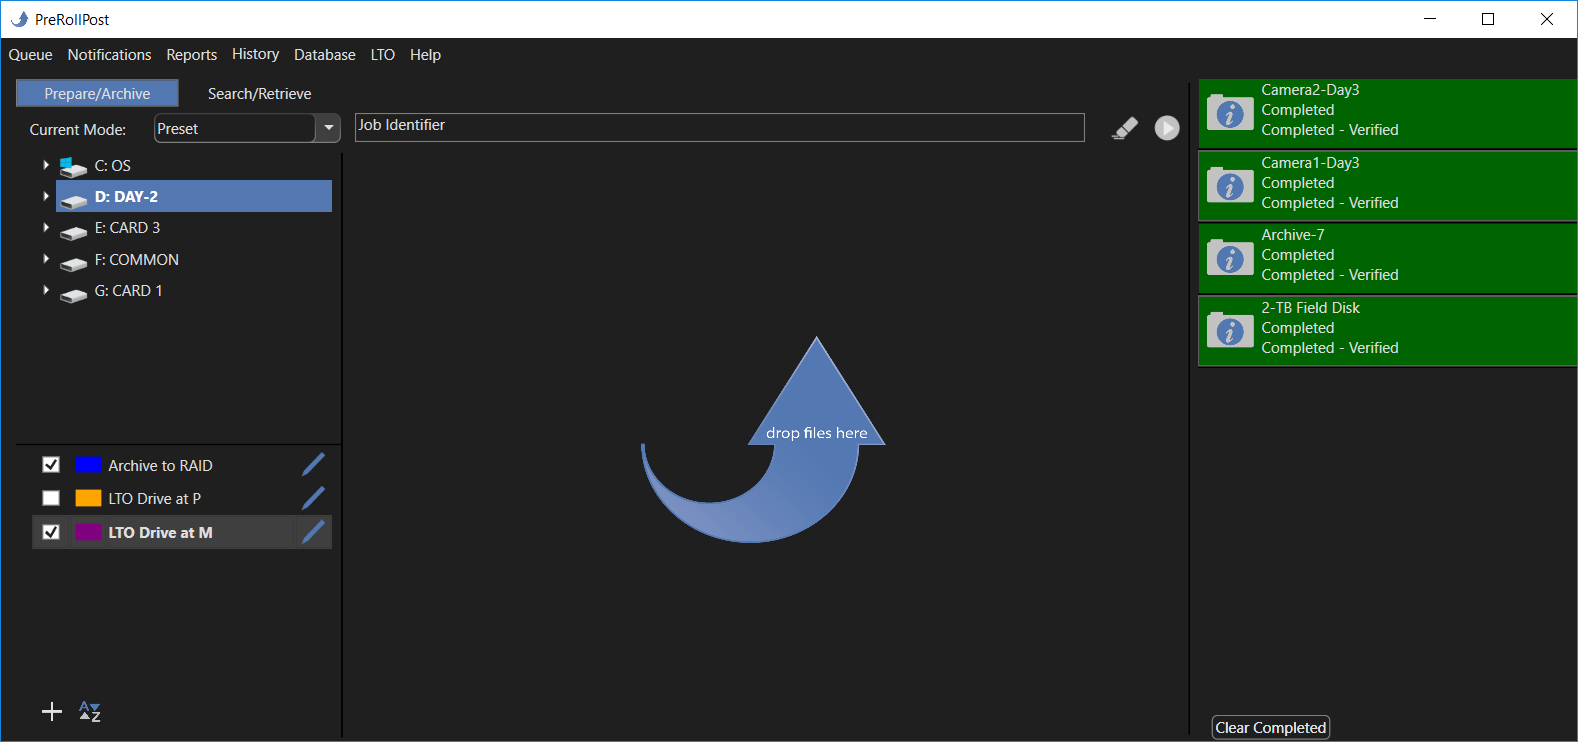Maximize the PreRollPost window
This screenshot has width=1578, height=742.
tap(1488, 19)
